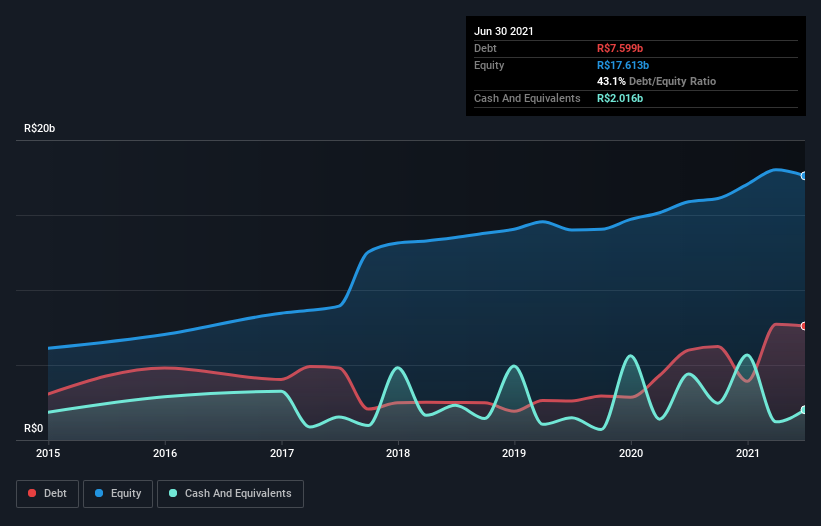Click the 2018 axis label
This screenshot has height=526, width=821.
tap(398, 453)
